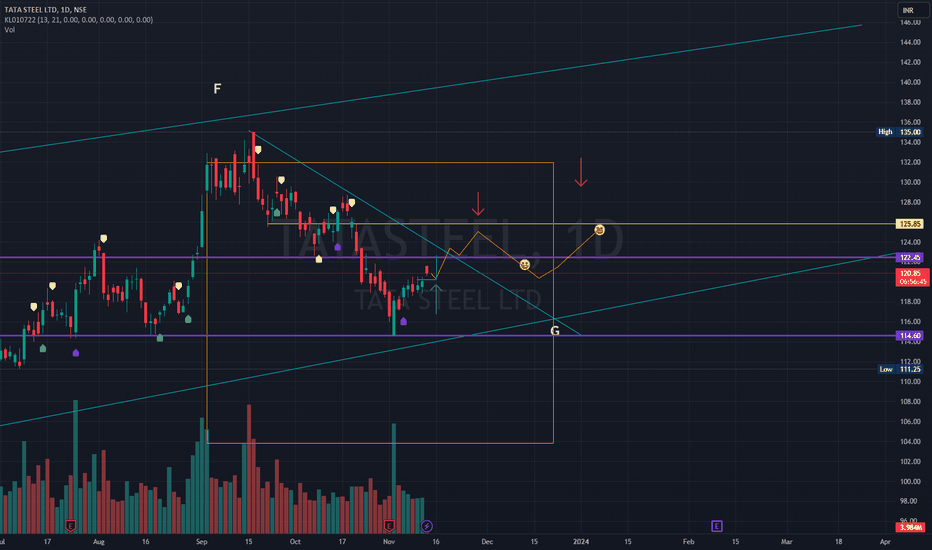The width and height of the screenshot is (932, 550).
Task: Click the High 135.00 label
Action: (x=900, y=132)
